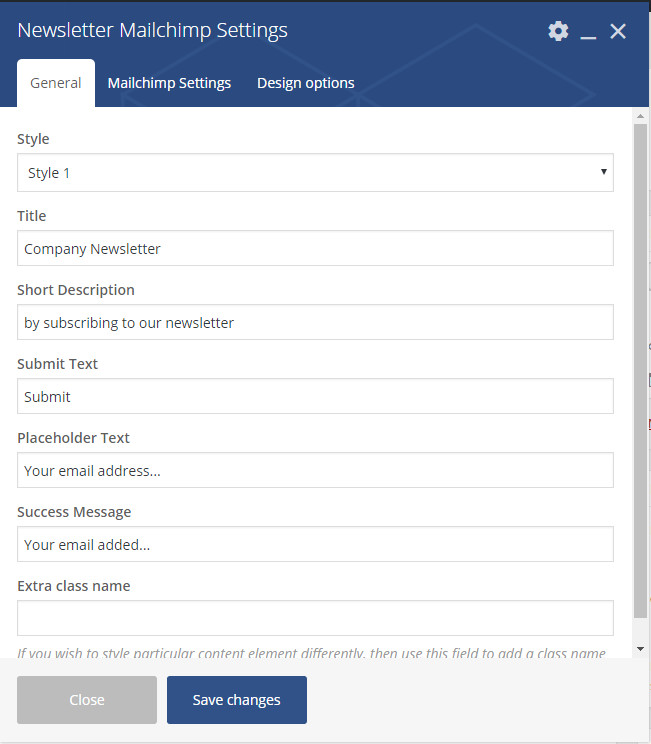Click the Extra class name label
Image resolution: width=651 pixels, height=744 pixels.
click(74, 586)
